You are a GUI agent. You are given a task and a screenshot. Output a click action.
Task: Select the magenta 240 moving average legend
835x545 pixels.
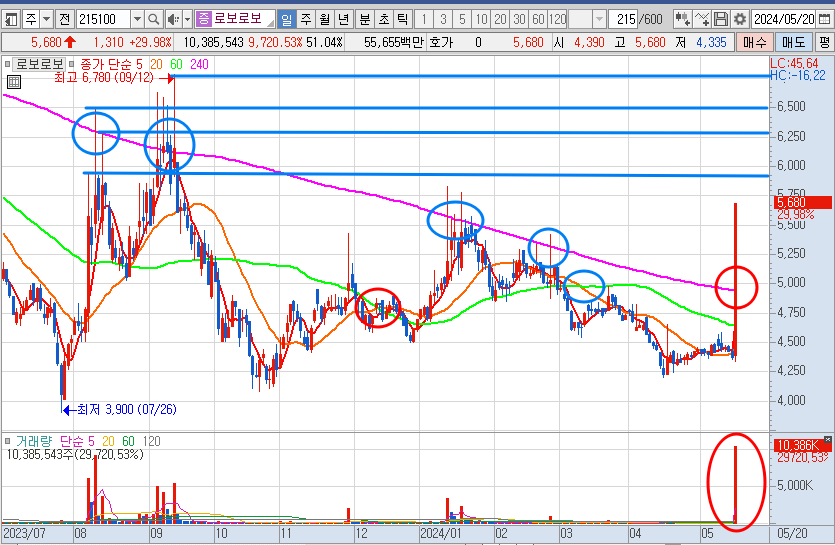pos(199,64)
